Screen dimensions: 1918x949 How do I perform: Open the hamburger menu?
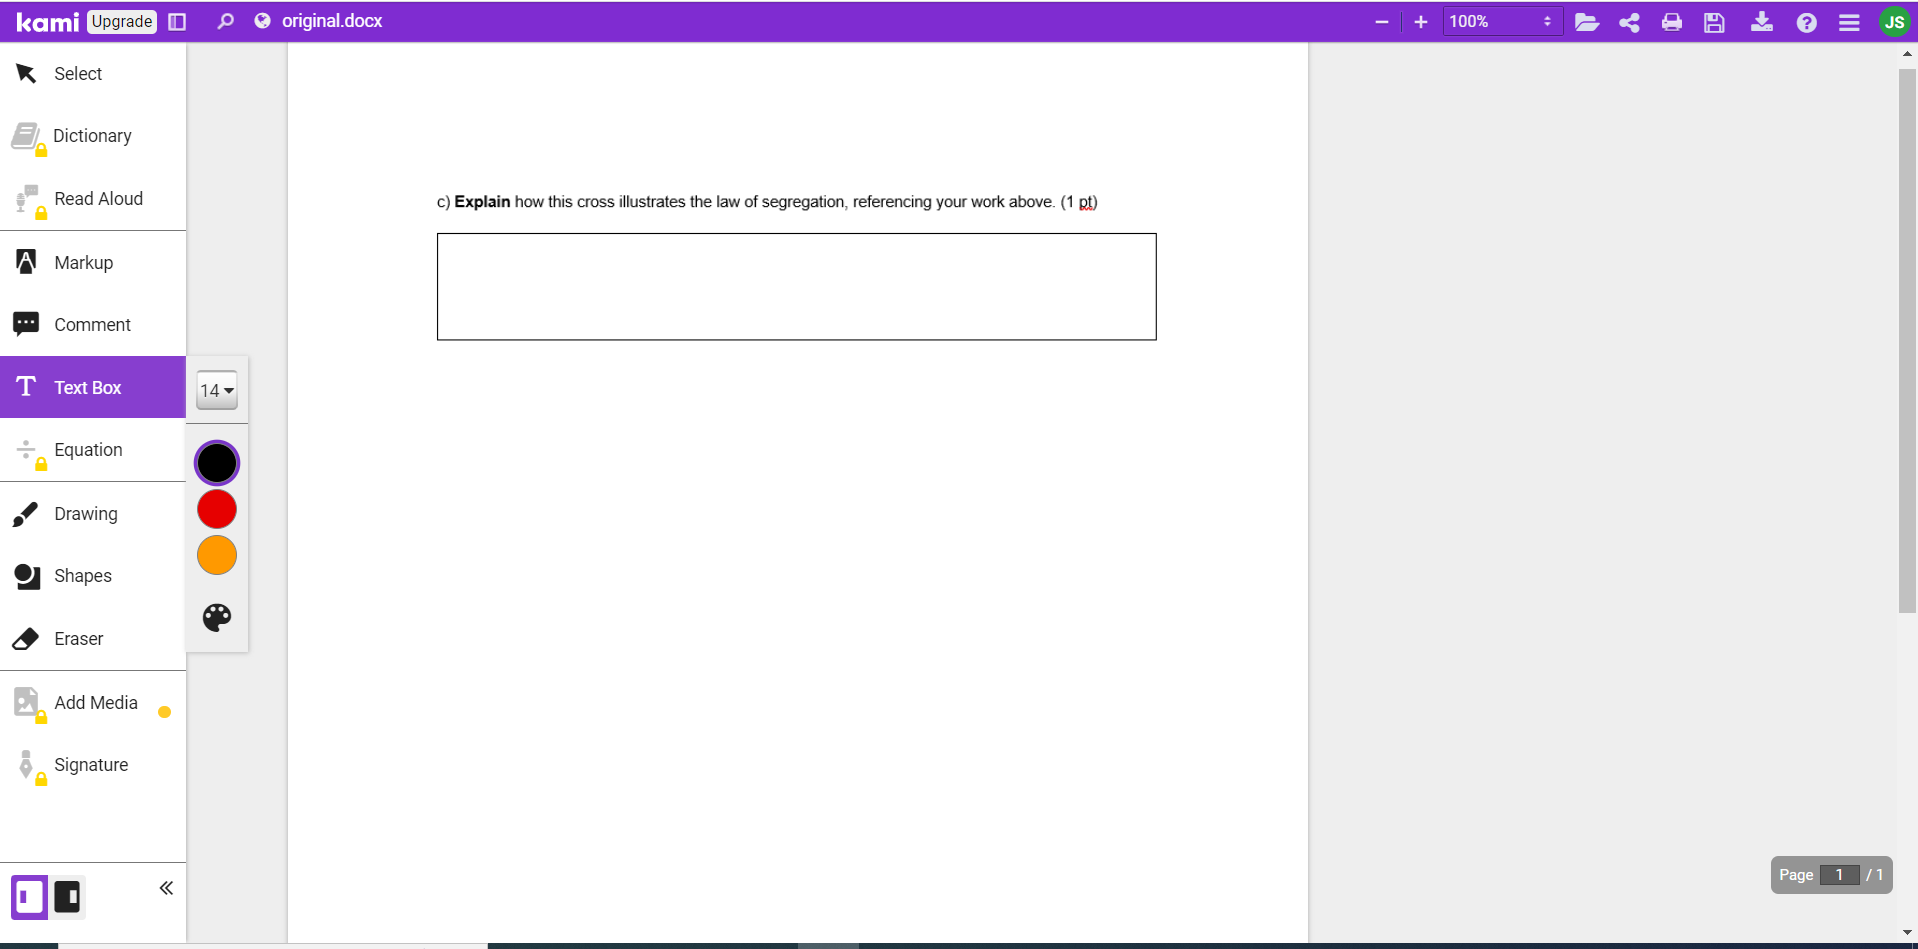[x=1849, y=21]
